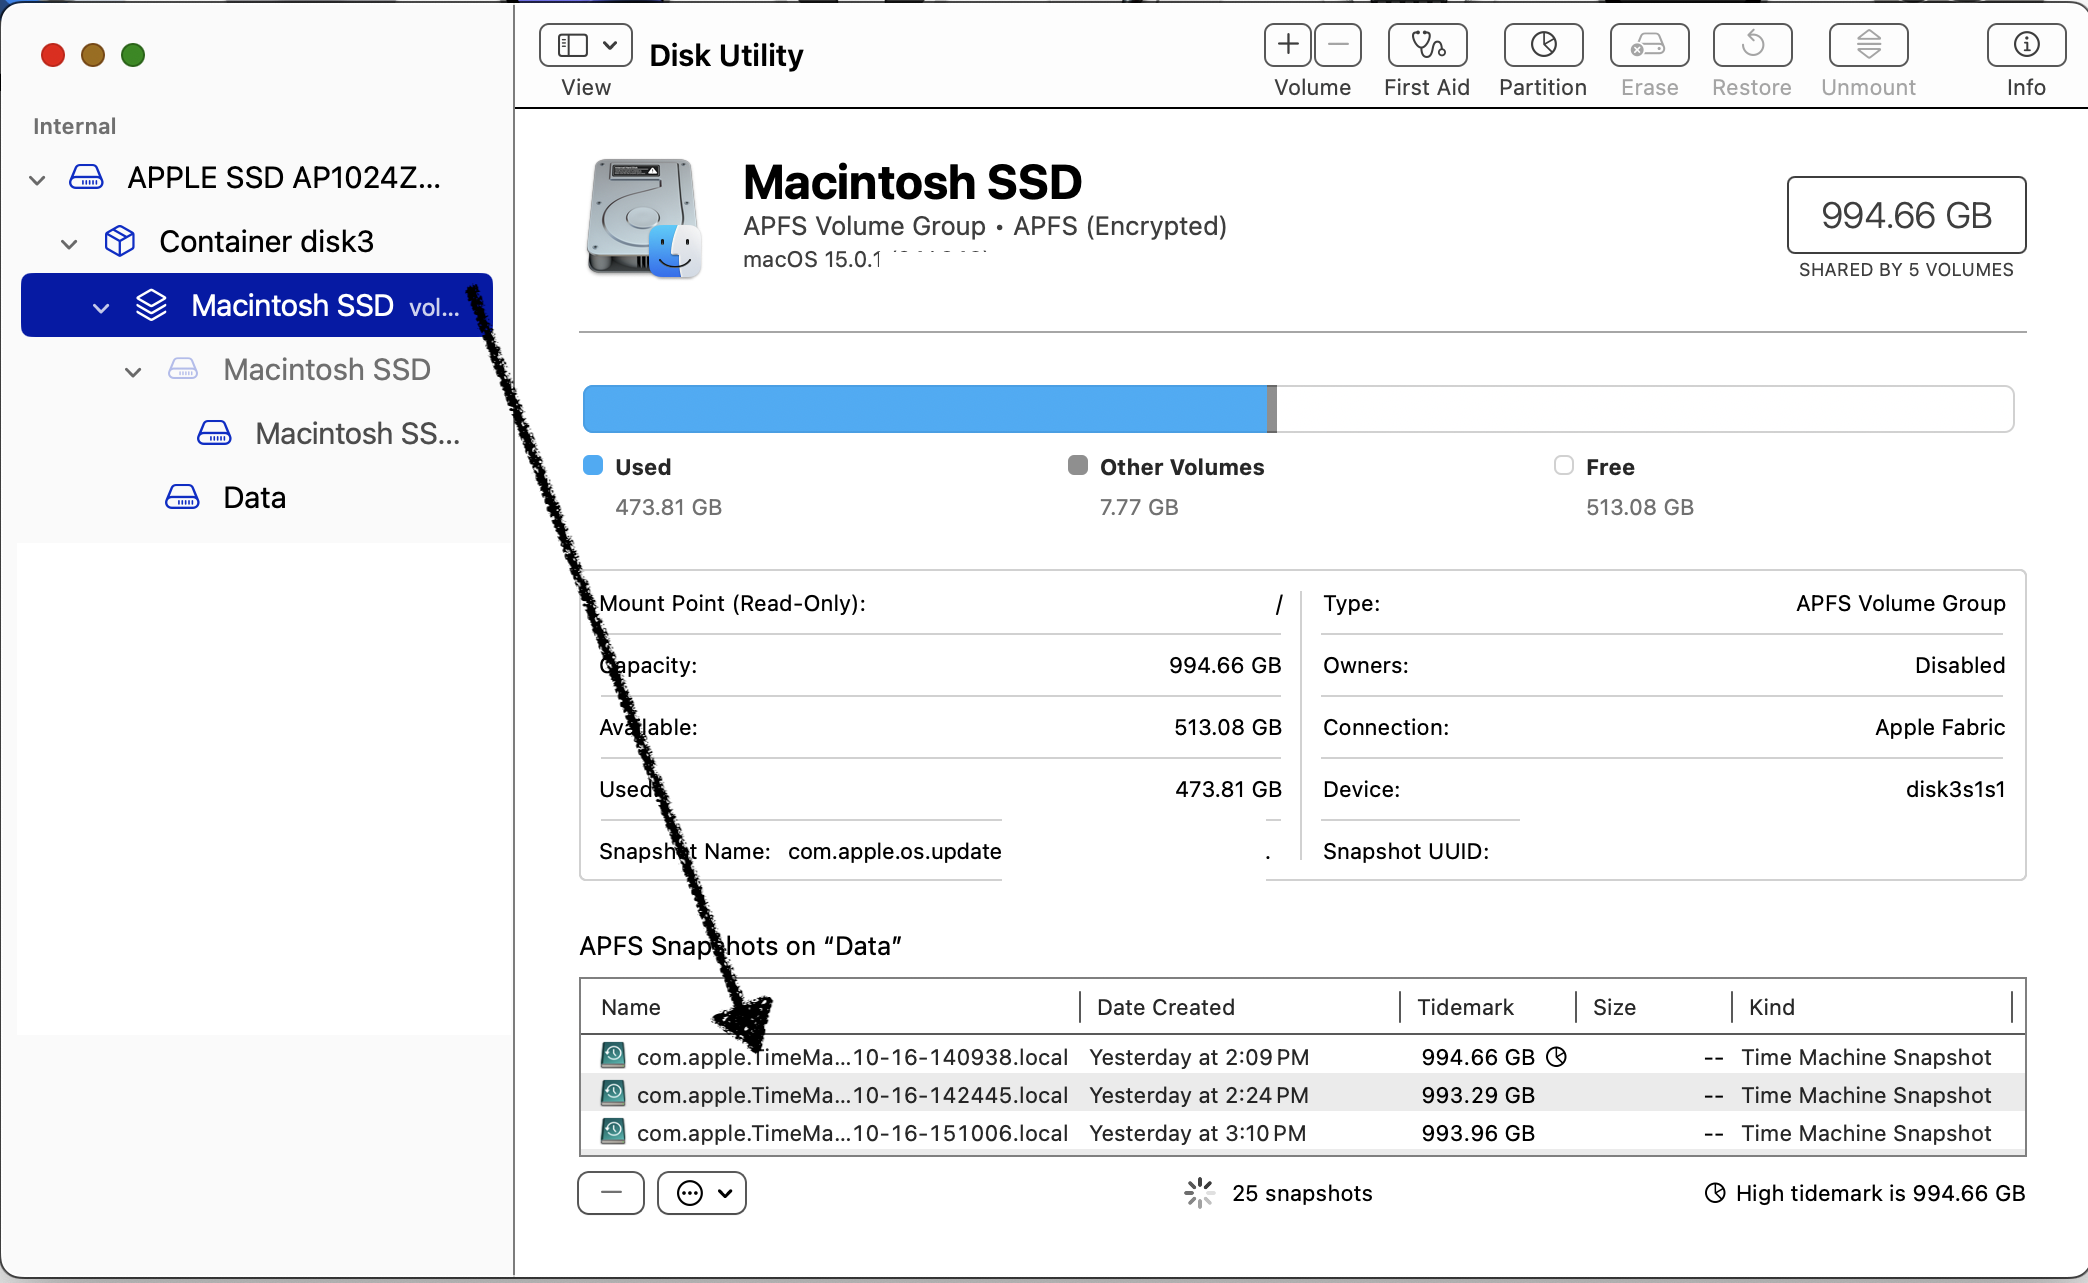This screenshot has height=1283, width=2088.
Task: Select snapshot ending 151006.local
Action: click(x=852, y=1133)
